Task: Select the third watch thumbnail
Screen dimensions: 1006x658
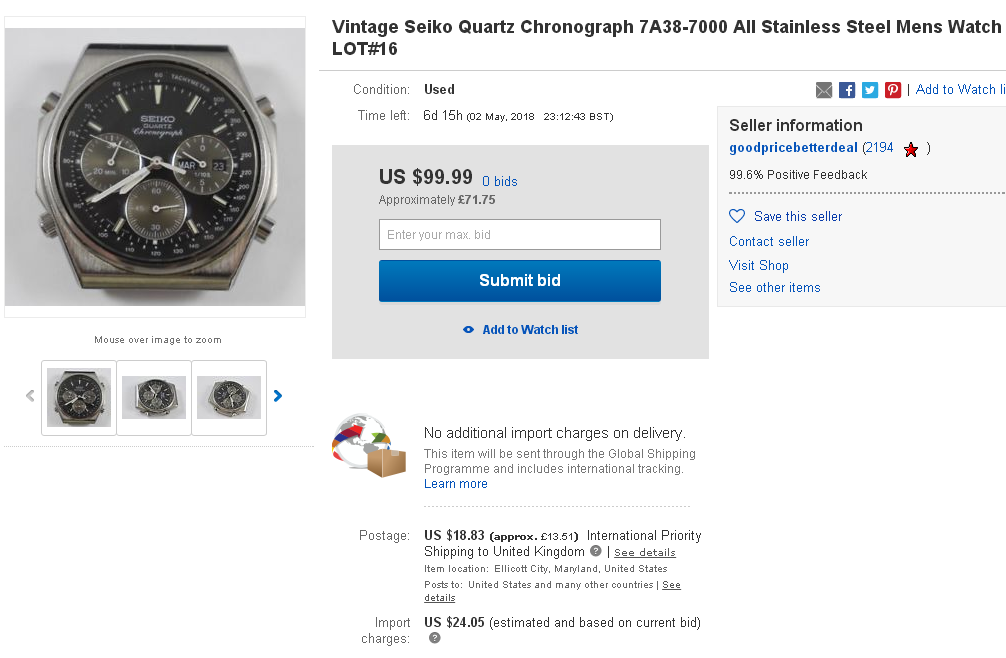Action: [229, 397]
